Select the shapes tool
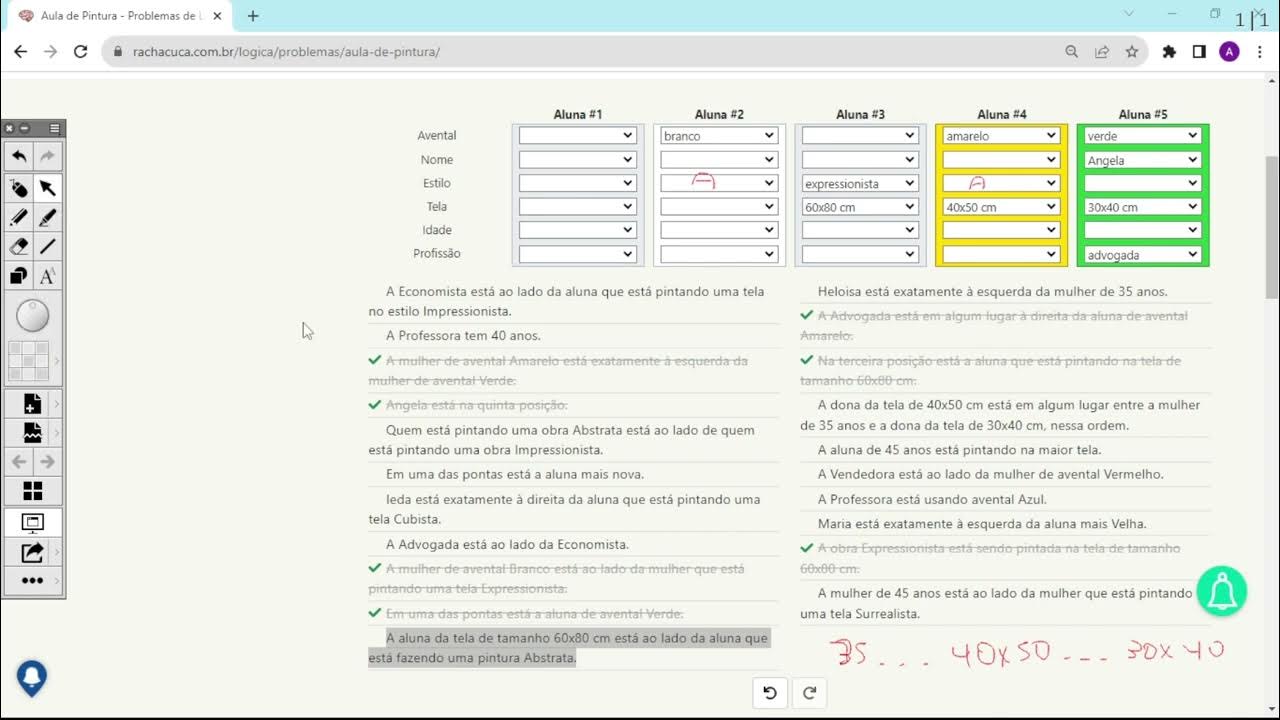 [19, 276]
